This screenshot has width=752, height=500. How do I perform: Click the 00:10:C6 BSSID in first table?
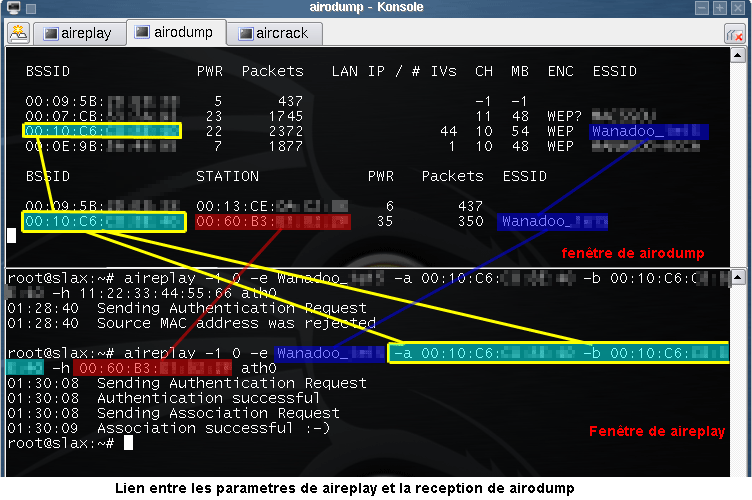[x=102, y=131]
